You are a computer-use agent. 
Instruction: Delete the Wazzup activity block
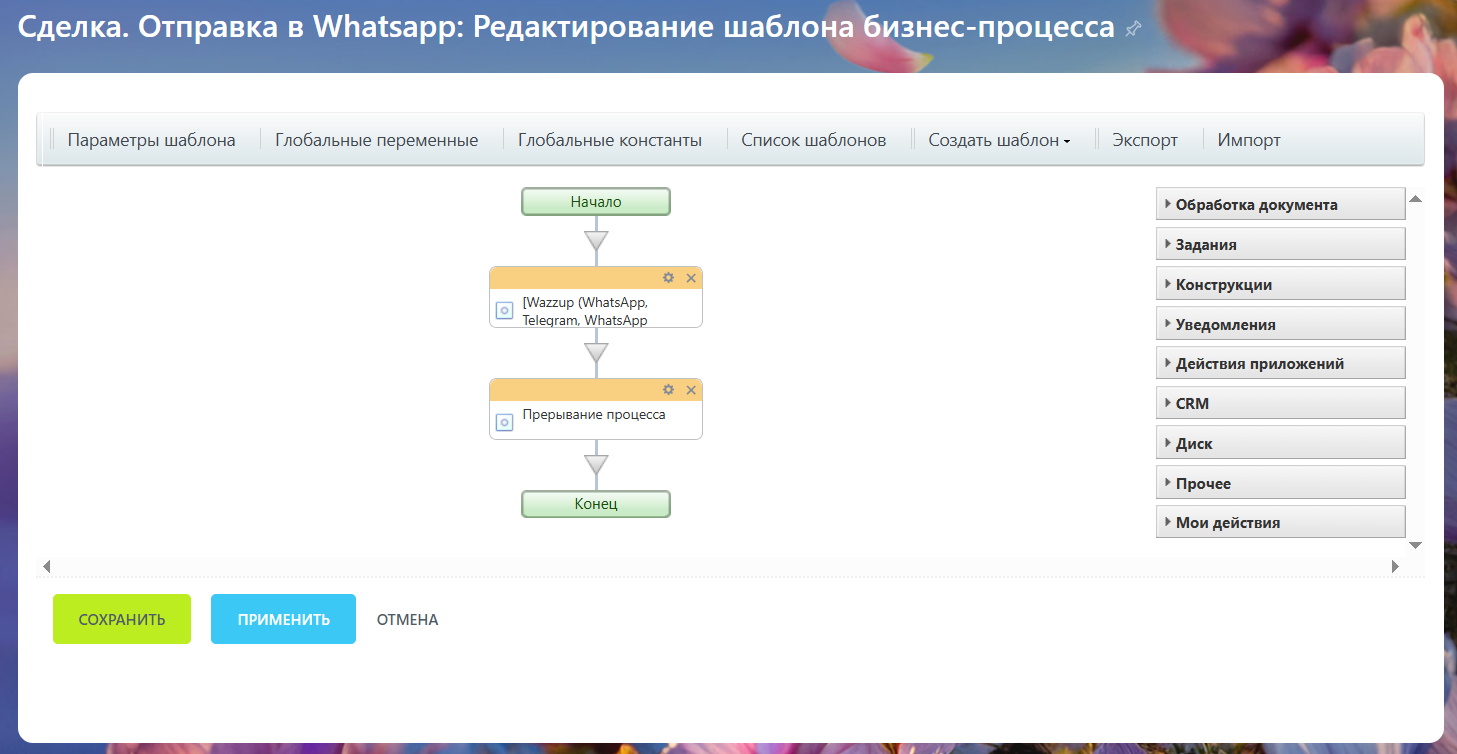tap(691, 278)
